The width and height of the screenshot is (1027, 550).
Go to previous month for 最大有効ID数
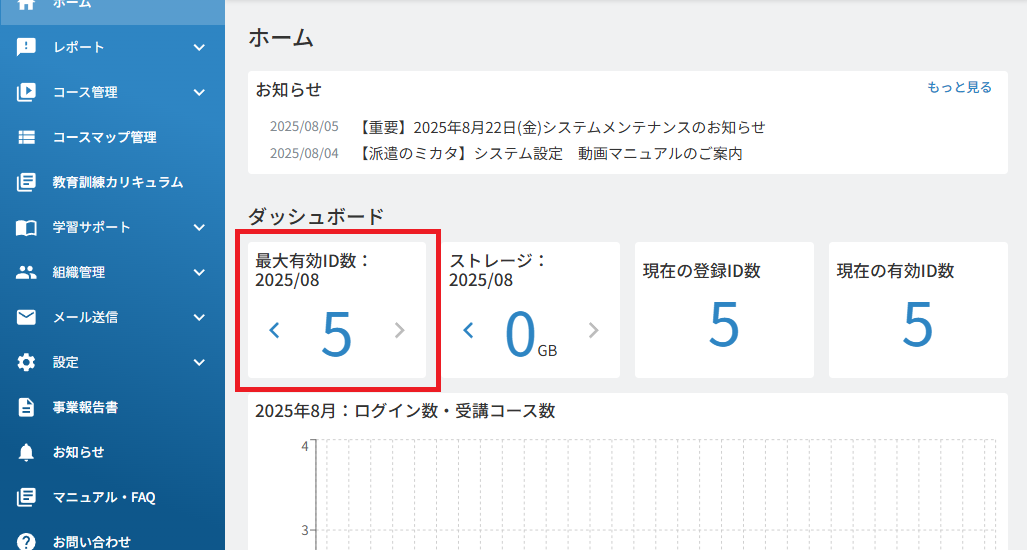[x=274, y=331]
